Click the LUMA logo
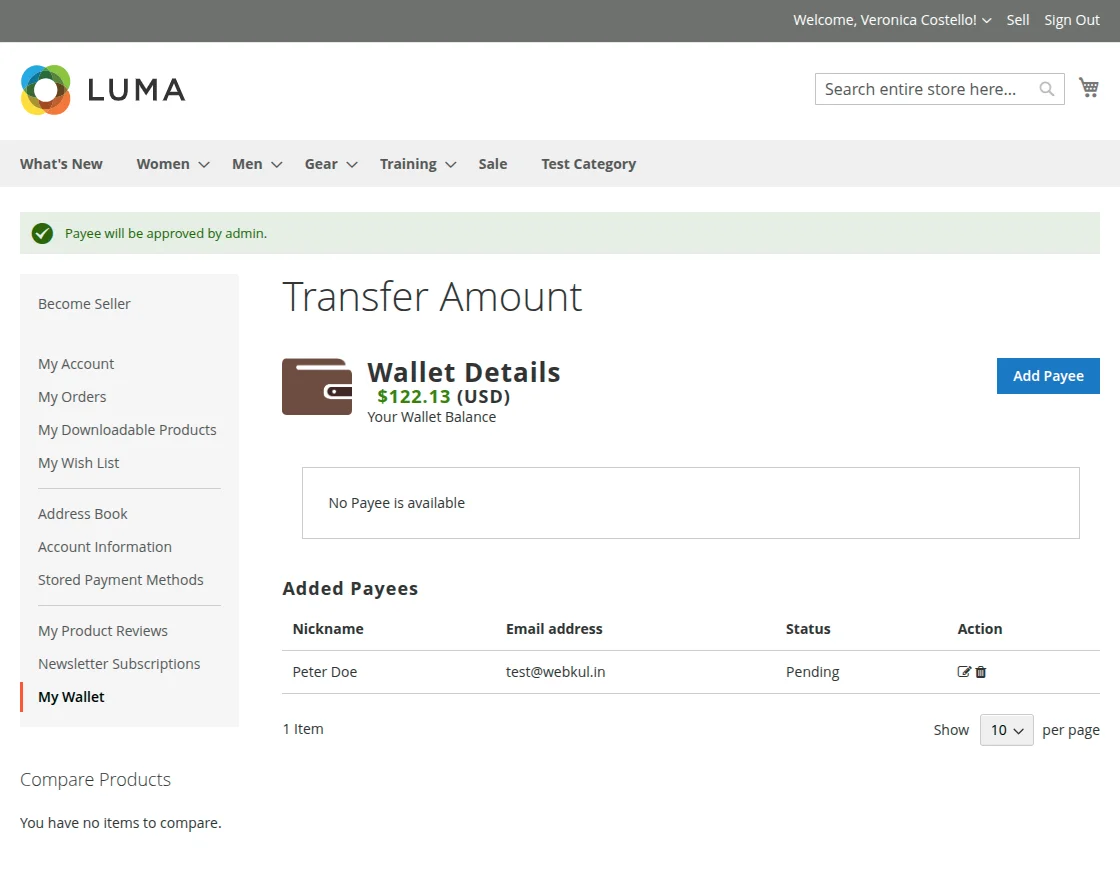The width and height of the screenshot is (1120, 880). [102, 89]
